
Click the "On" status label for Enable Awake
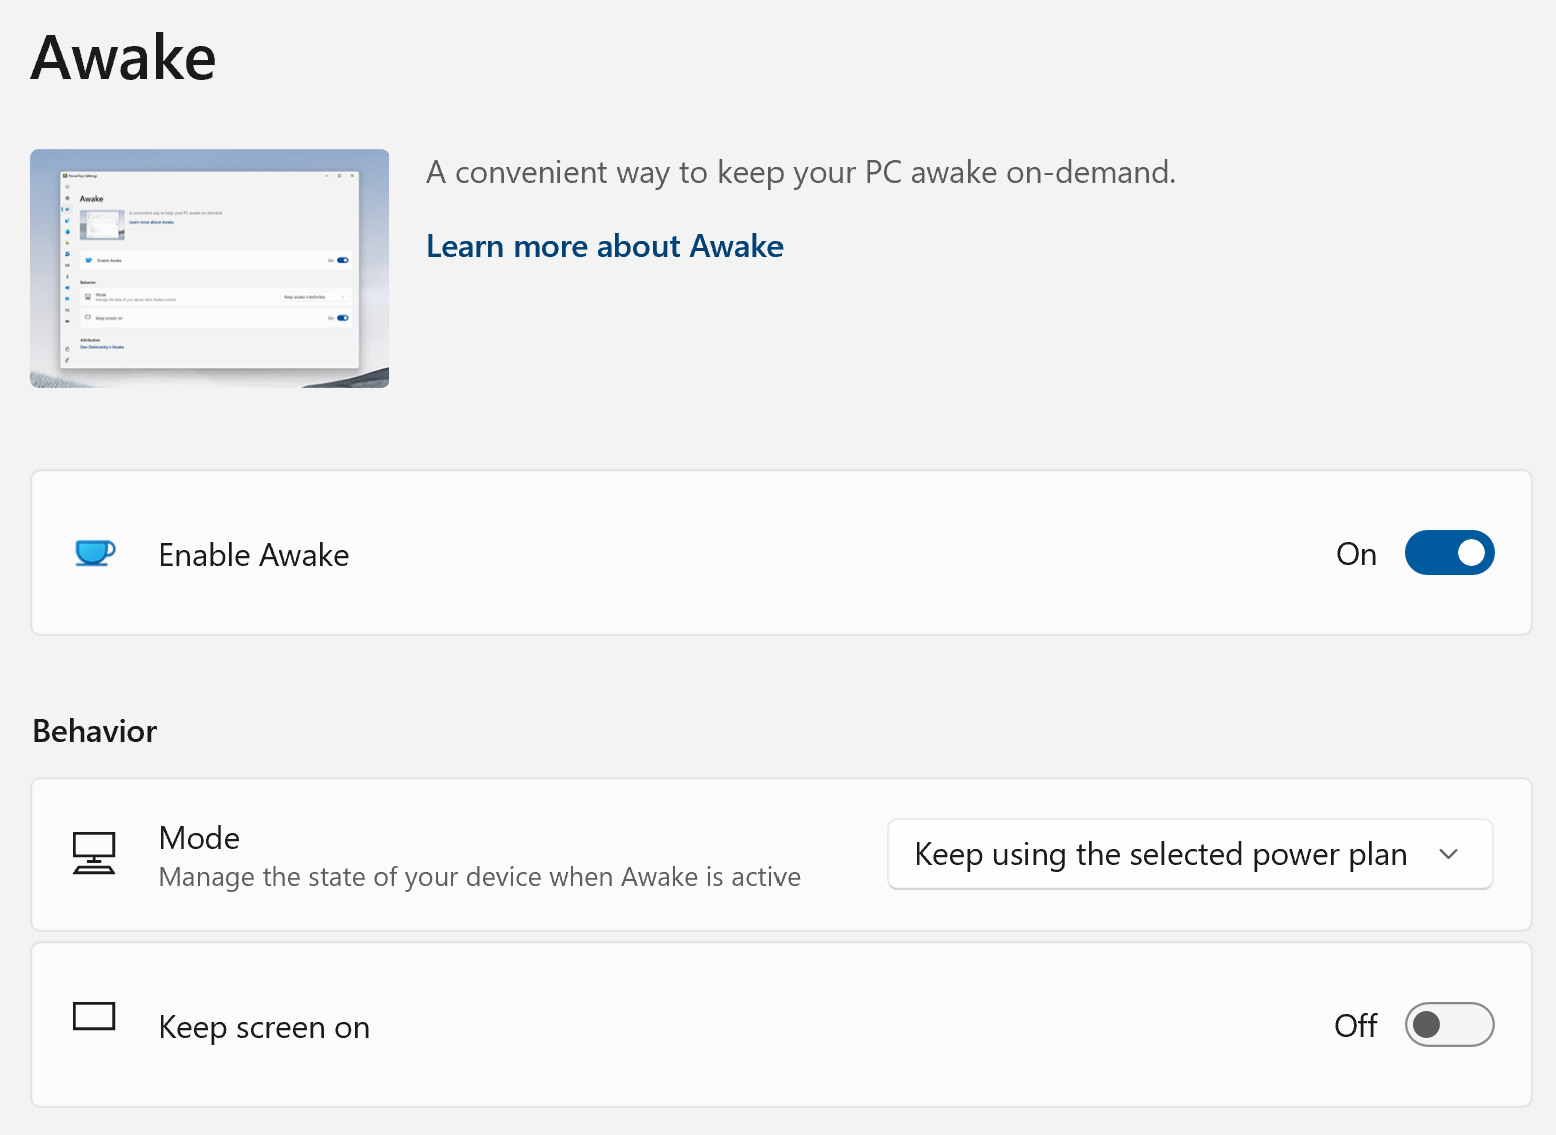pyautogui.click(x=1356, y=554)
